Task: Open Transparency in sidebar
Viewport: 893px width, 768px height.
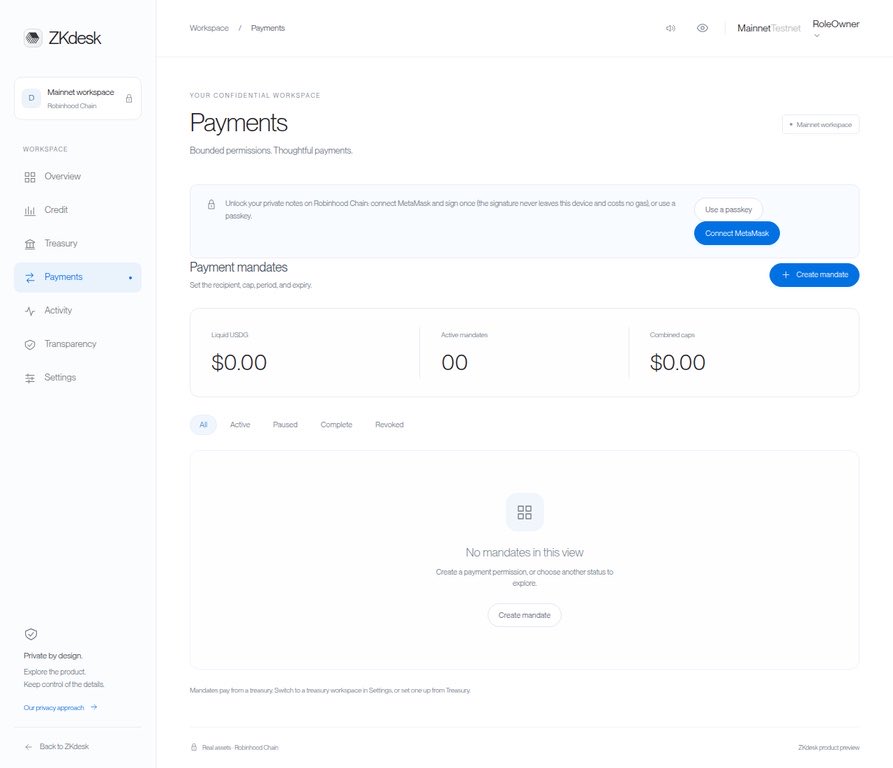Action: (x=78, y=344)
